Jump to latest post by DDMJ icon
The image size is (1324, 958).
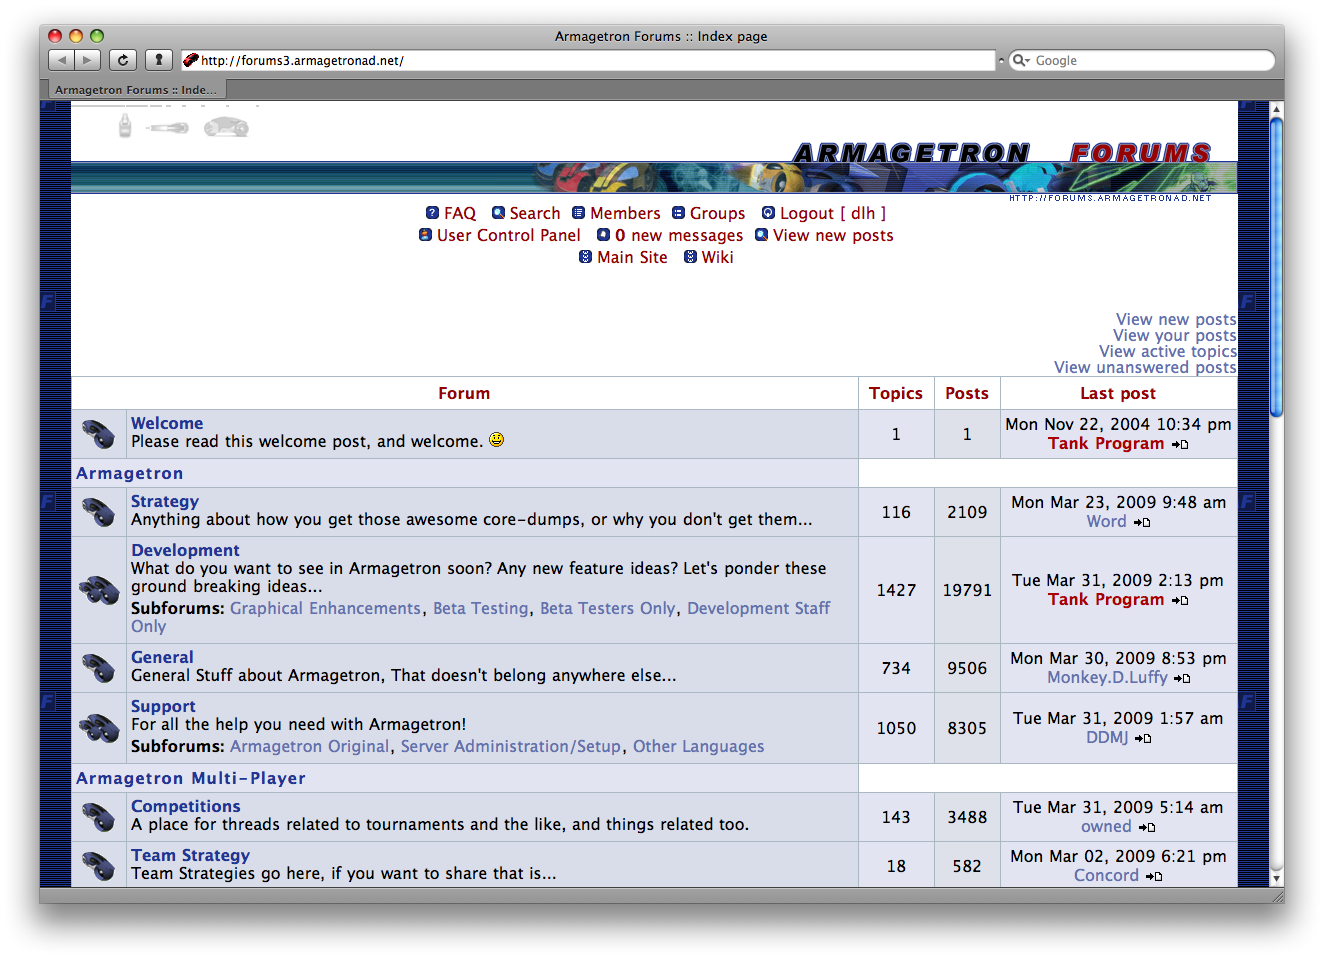click(x=1143, y=738)
